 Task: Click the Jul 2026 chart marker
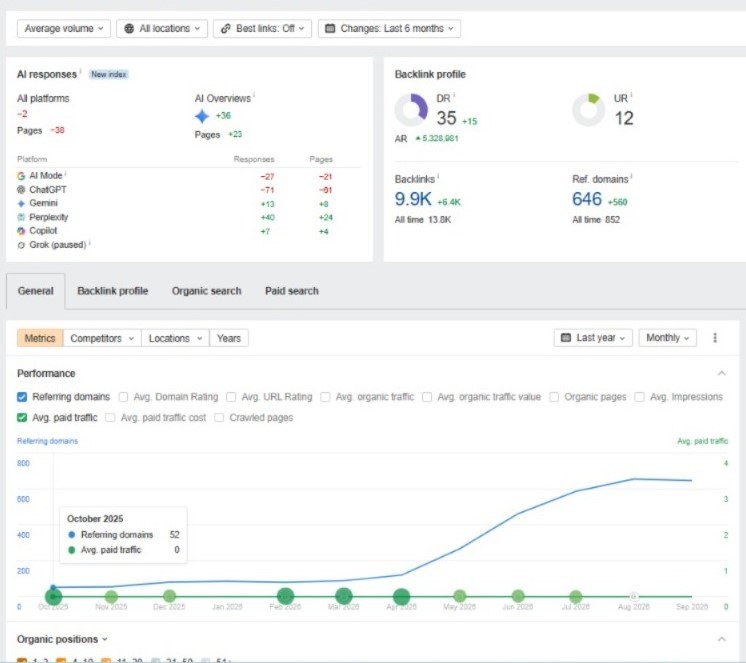[x=576, y=596]
